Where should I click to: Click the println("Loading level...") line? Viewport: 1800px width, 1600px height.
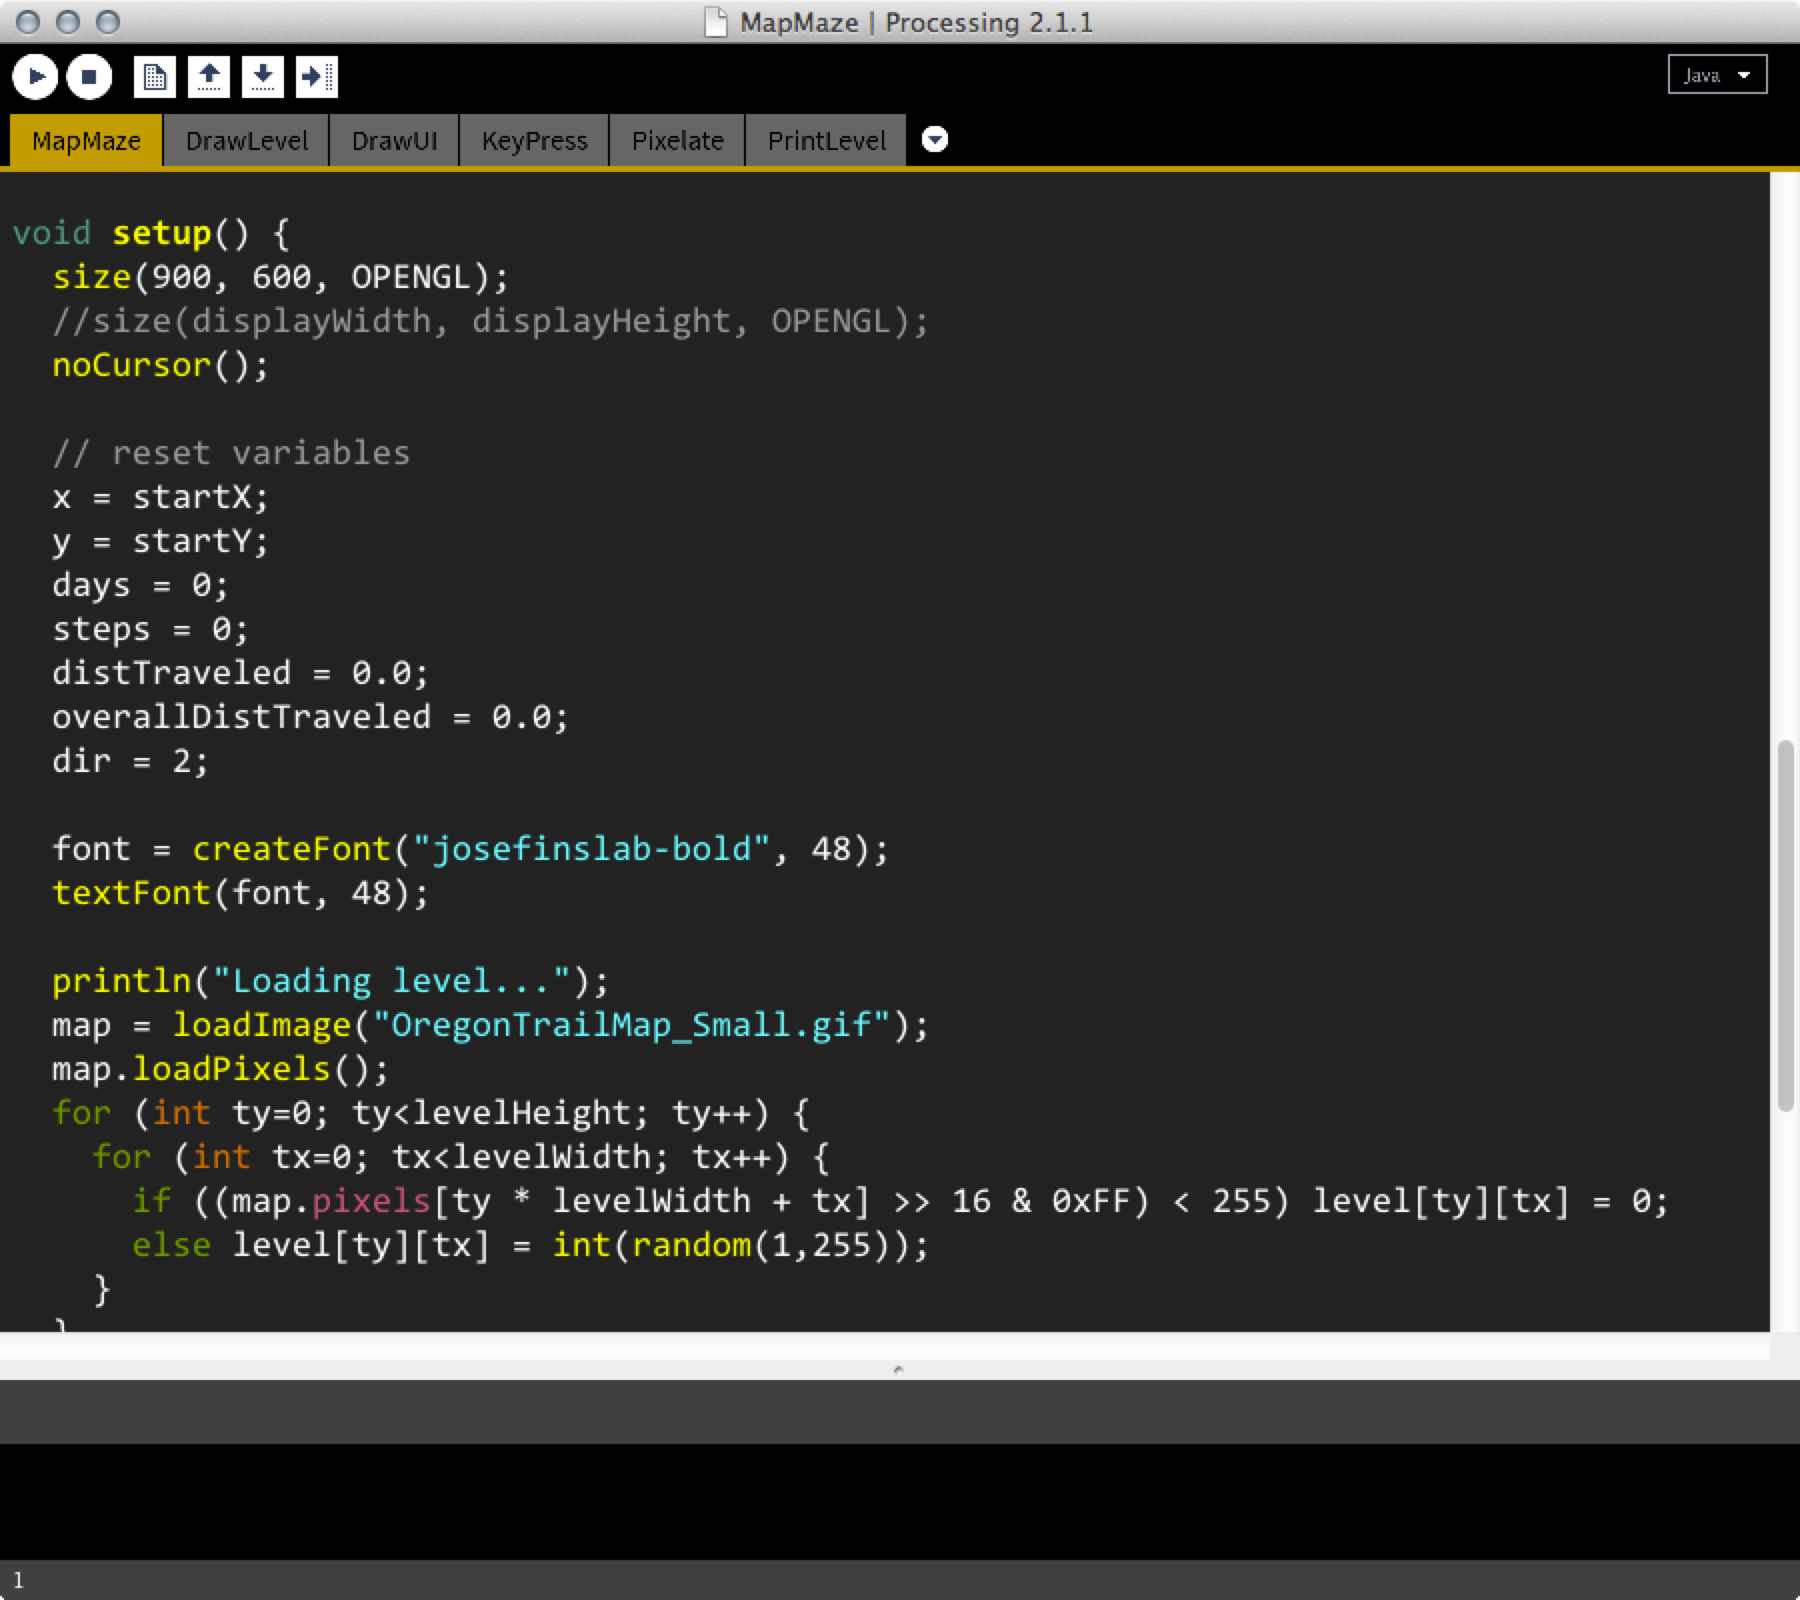[330, 981]
